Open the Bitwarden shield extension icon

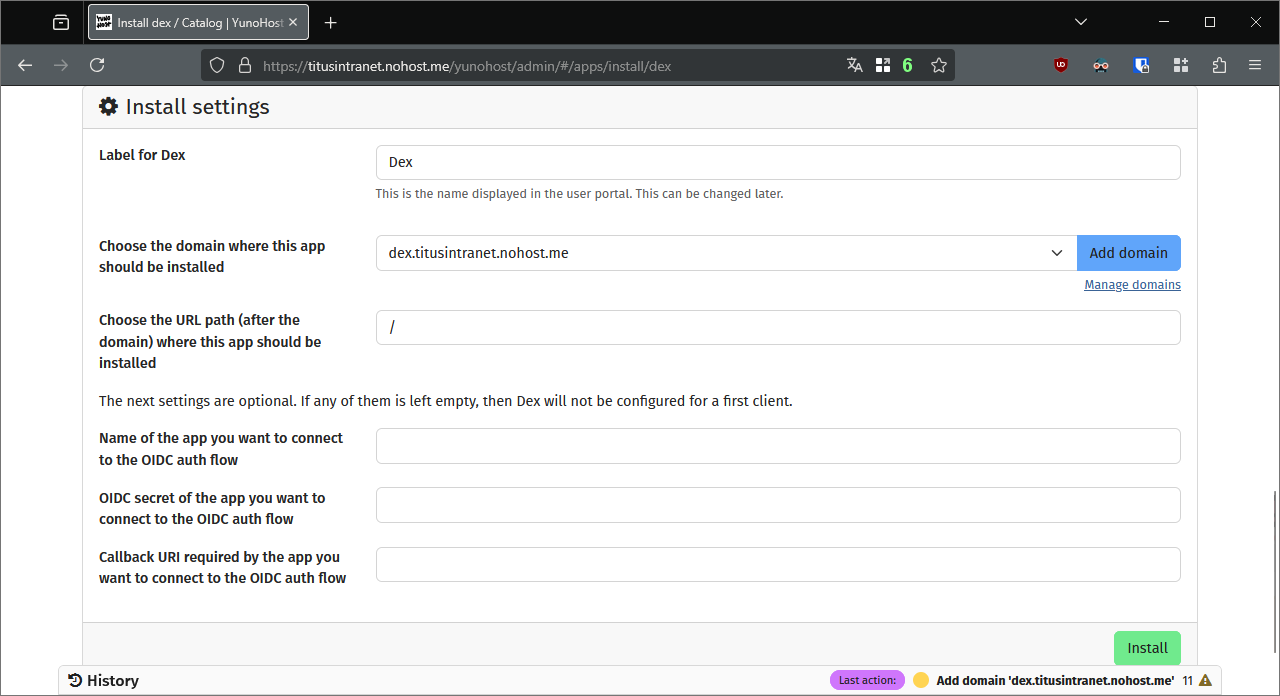[x=1141, y=65]
